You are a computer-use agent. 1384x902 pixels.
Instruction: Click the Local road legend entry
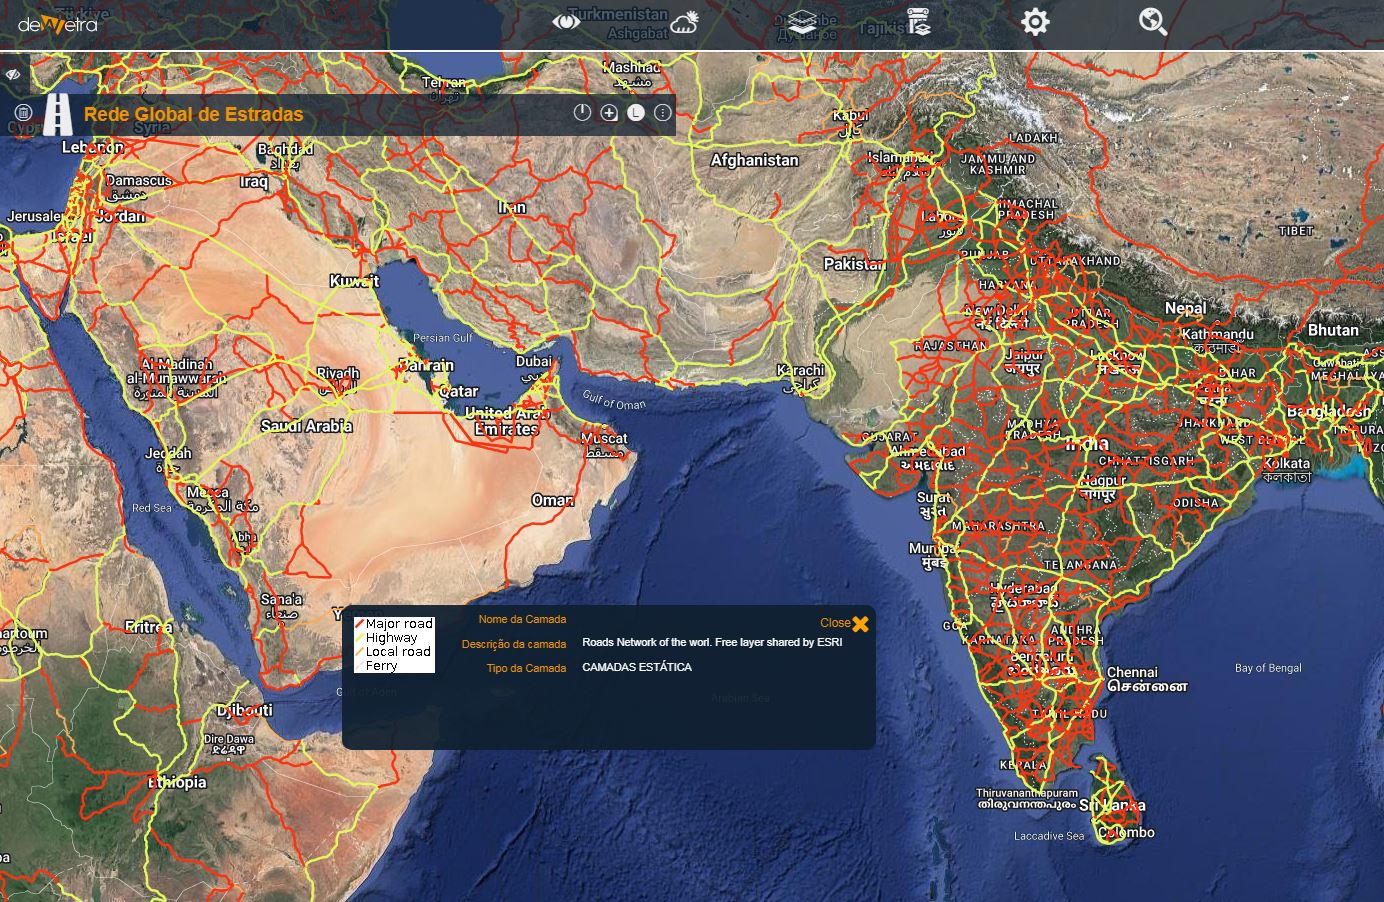[x=393, y=652]
